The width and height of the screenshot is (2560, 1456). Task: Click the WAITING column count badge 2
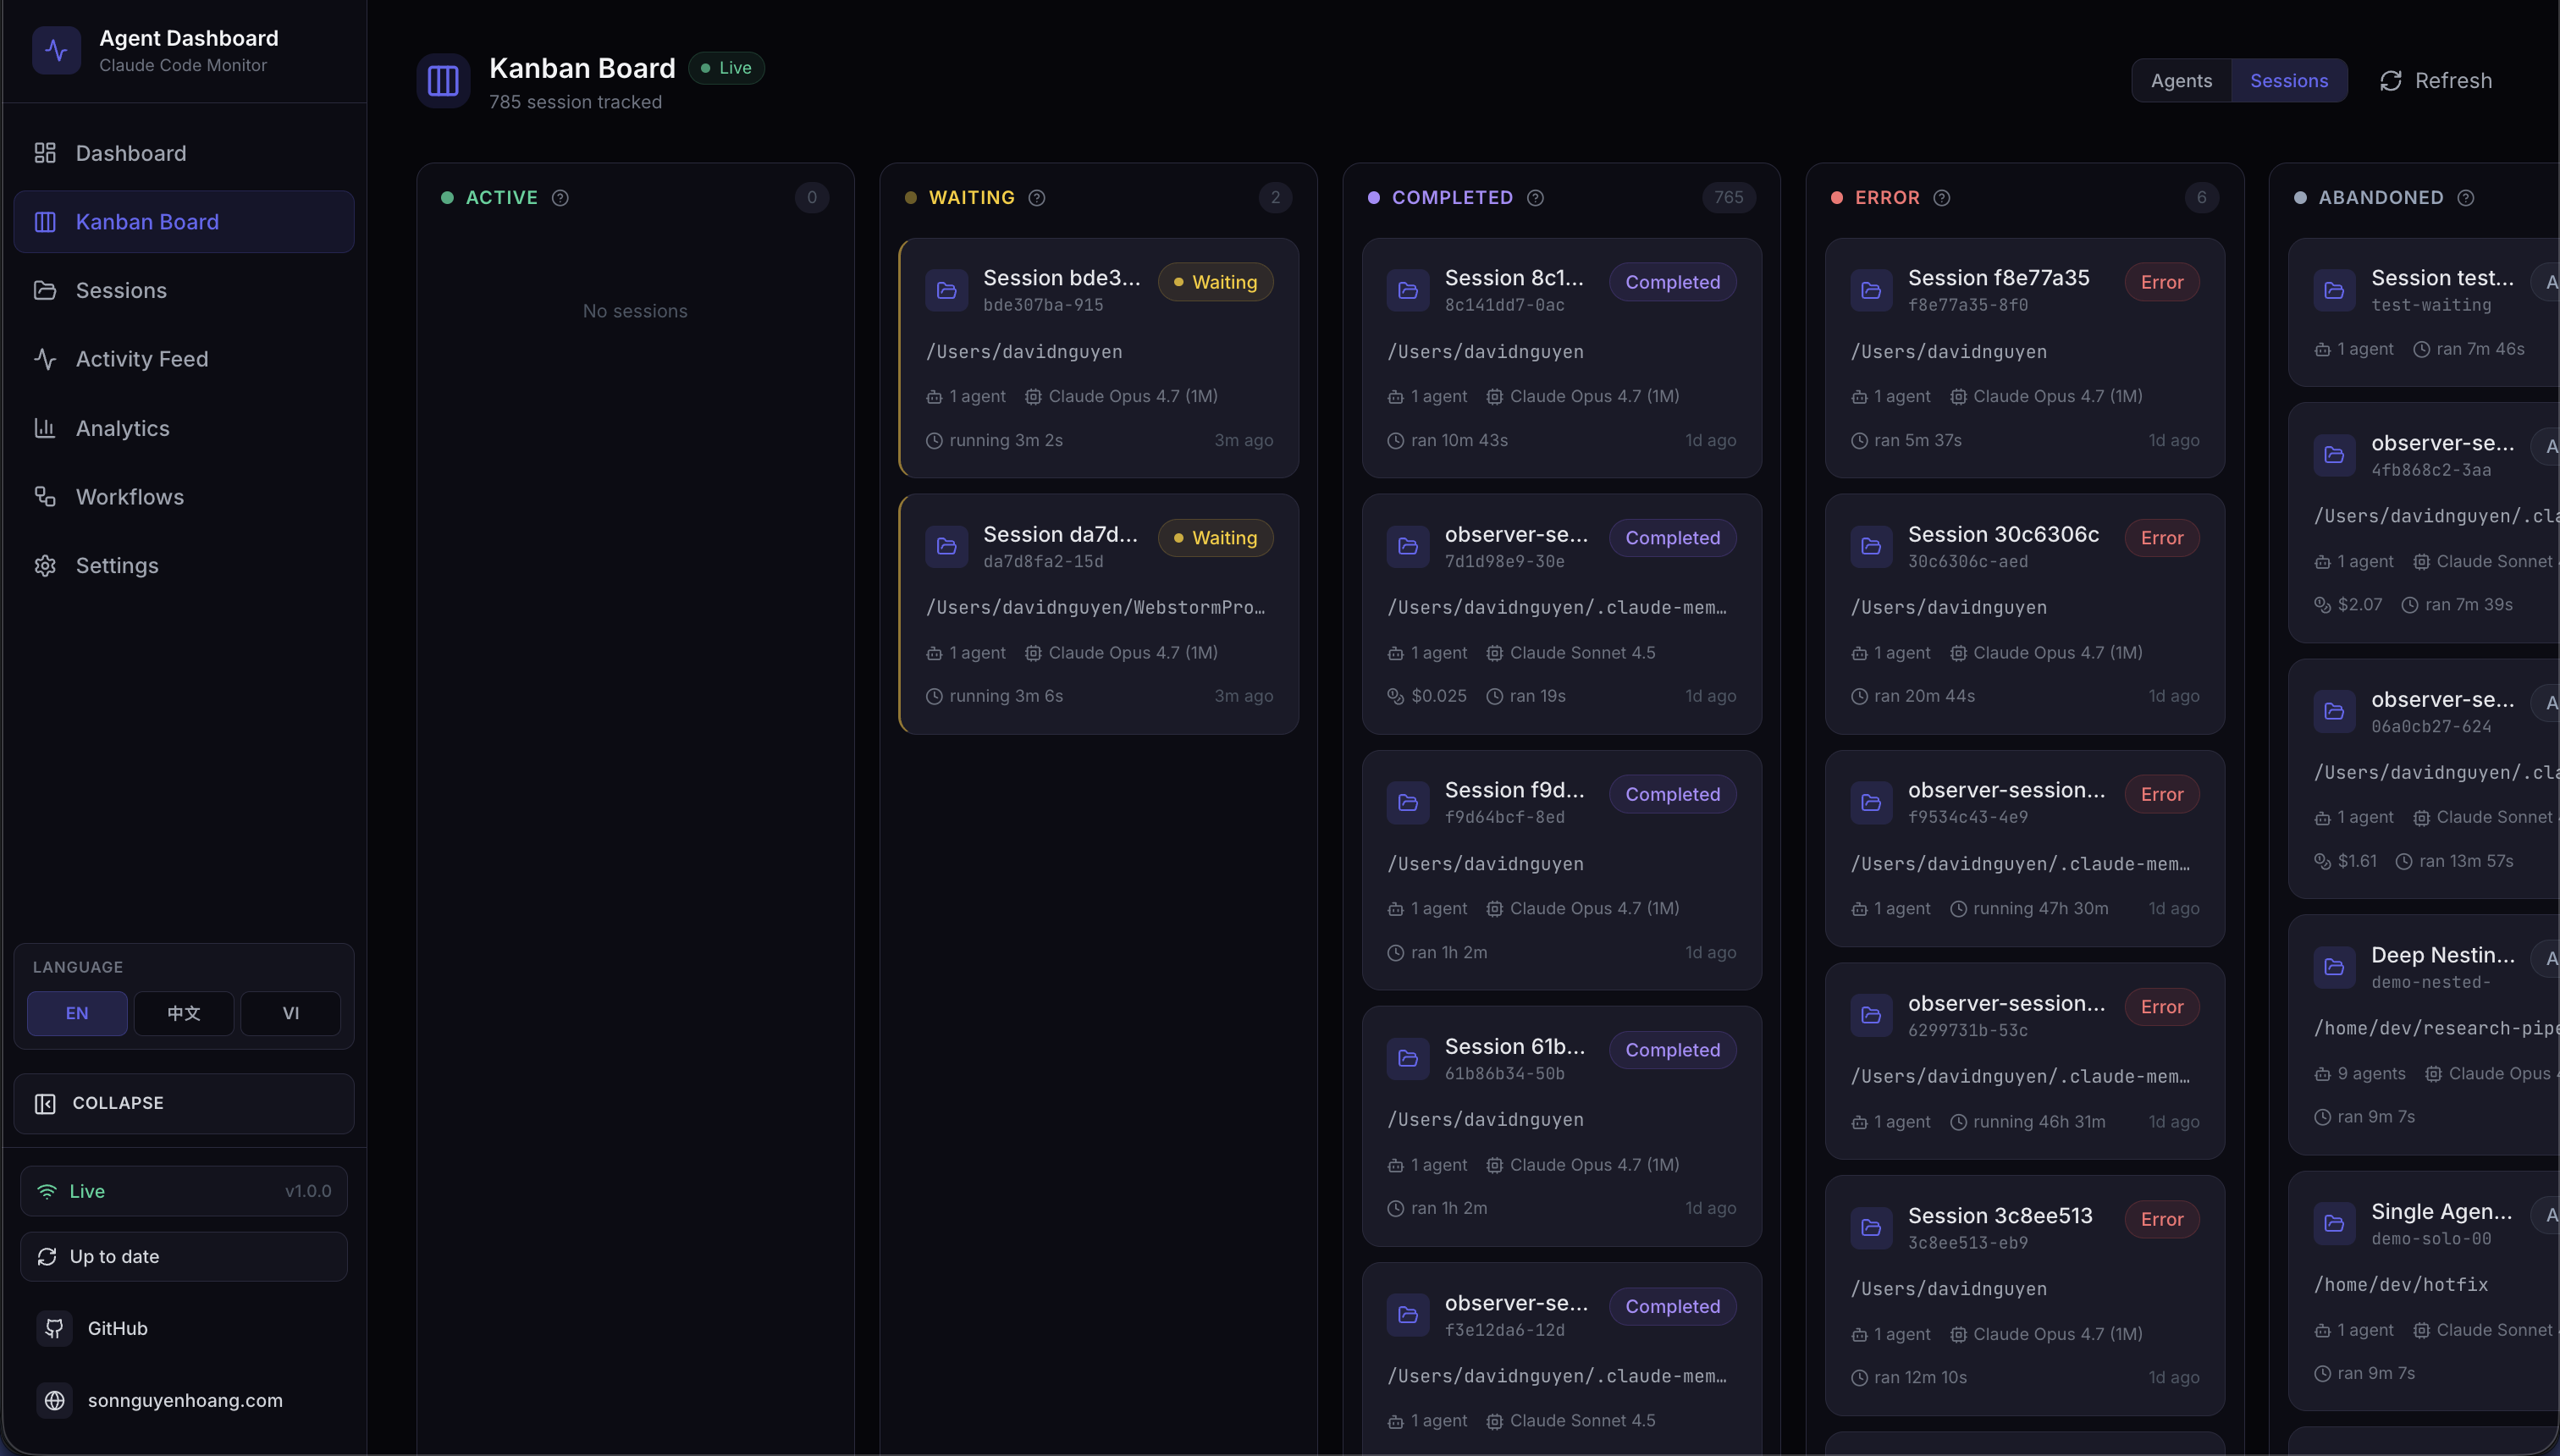tap(1275, 198)
